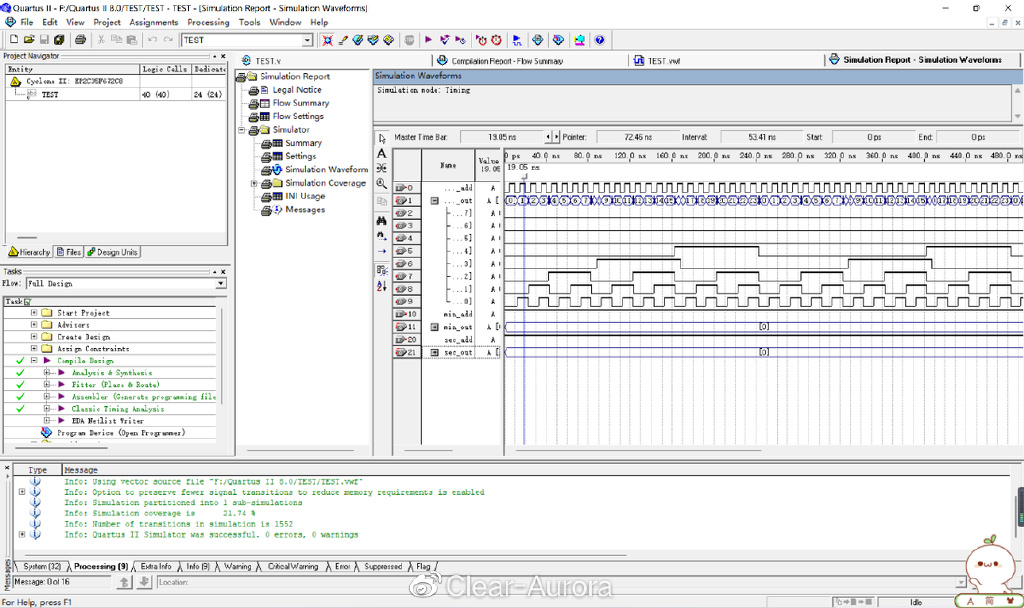Select the Design Units tab
The width and height of the screenshot is (1024, 608).
point(112,252)
